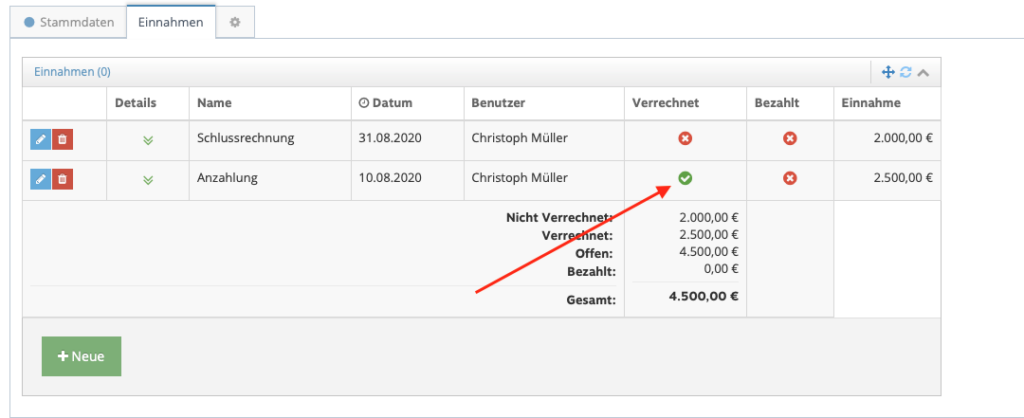1024x418 pixels.
Task: Switch to the Stammdaten tab
Action: 69,22
